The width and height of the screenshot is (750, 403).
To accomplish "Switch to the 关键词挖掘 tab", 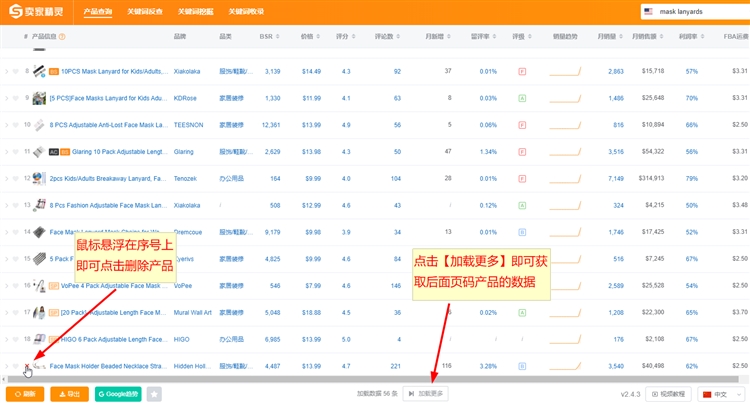I will pos(196,11).
